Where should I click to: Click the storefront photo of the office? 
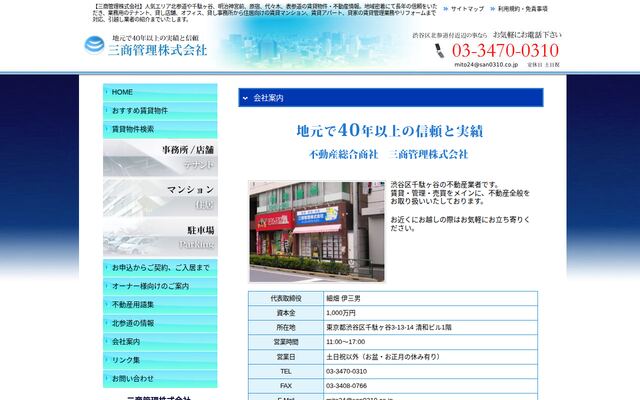(x=317, y=231)
